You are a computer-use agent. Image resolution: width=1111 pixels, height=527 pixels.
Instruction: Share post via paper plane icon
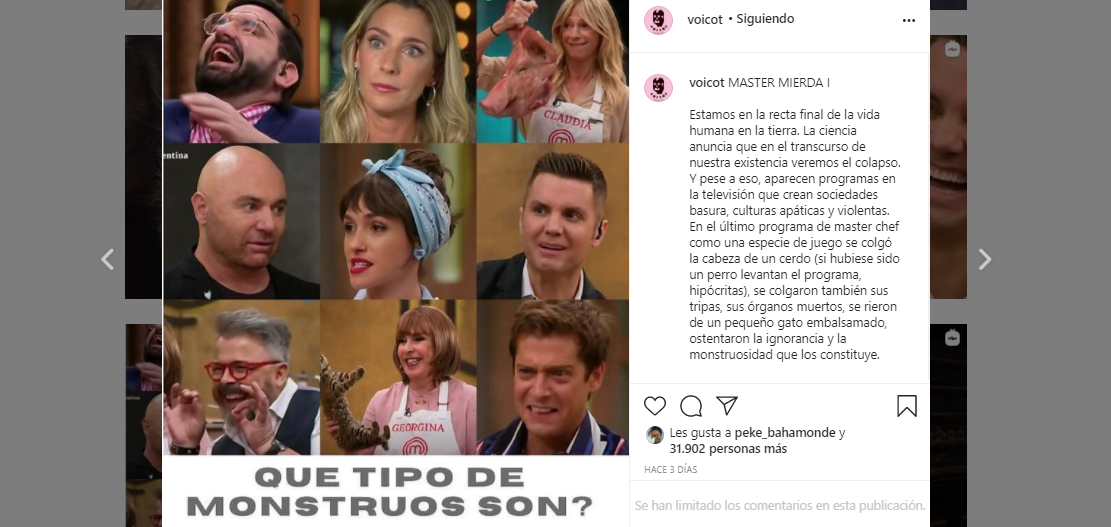coord(727,405)
